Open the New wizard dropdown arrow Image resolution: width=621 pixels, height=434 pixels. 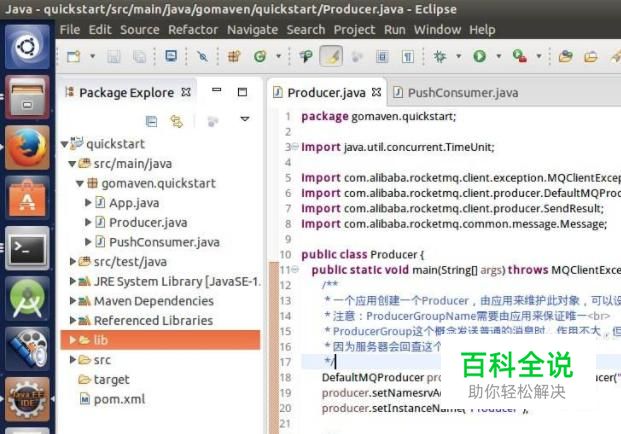tap(93, 56)
